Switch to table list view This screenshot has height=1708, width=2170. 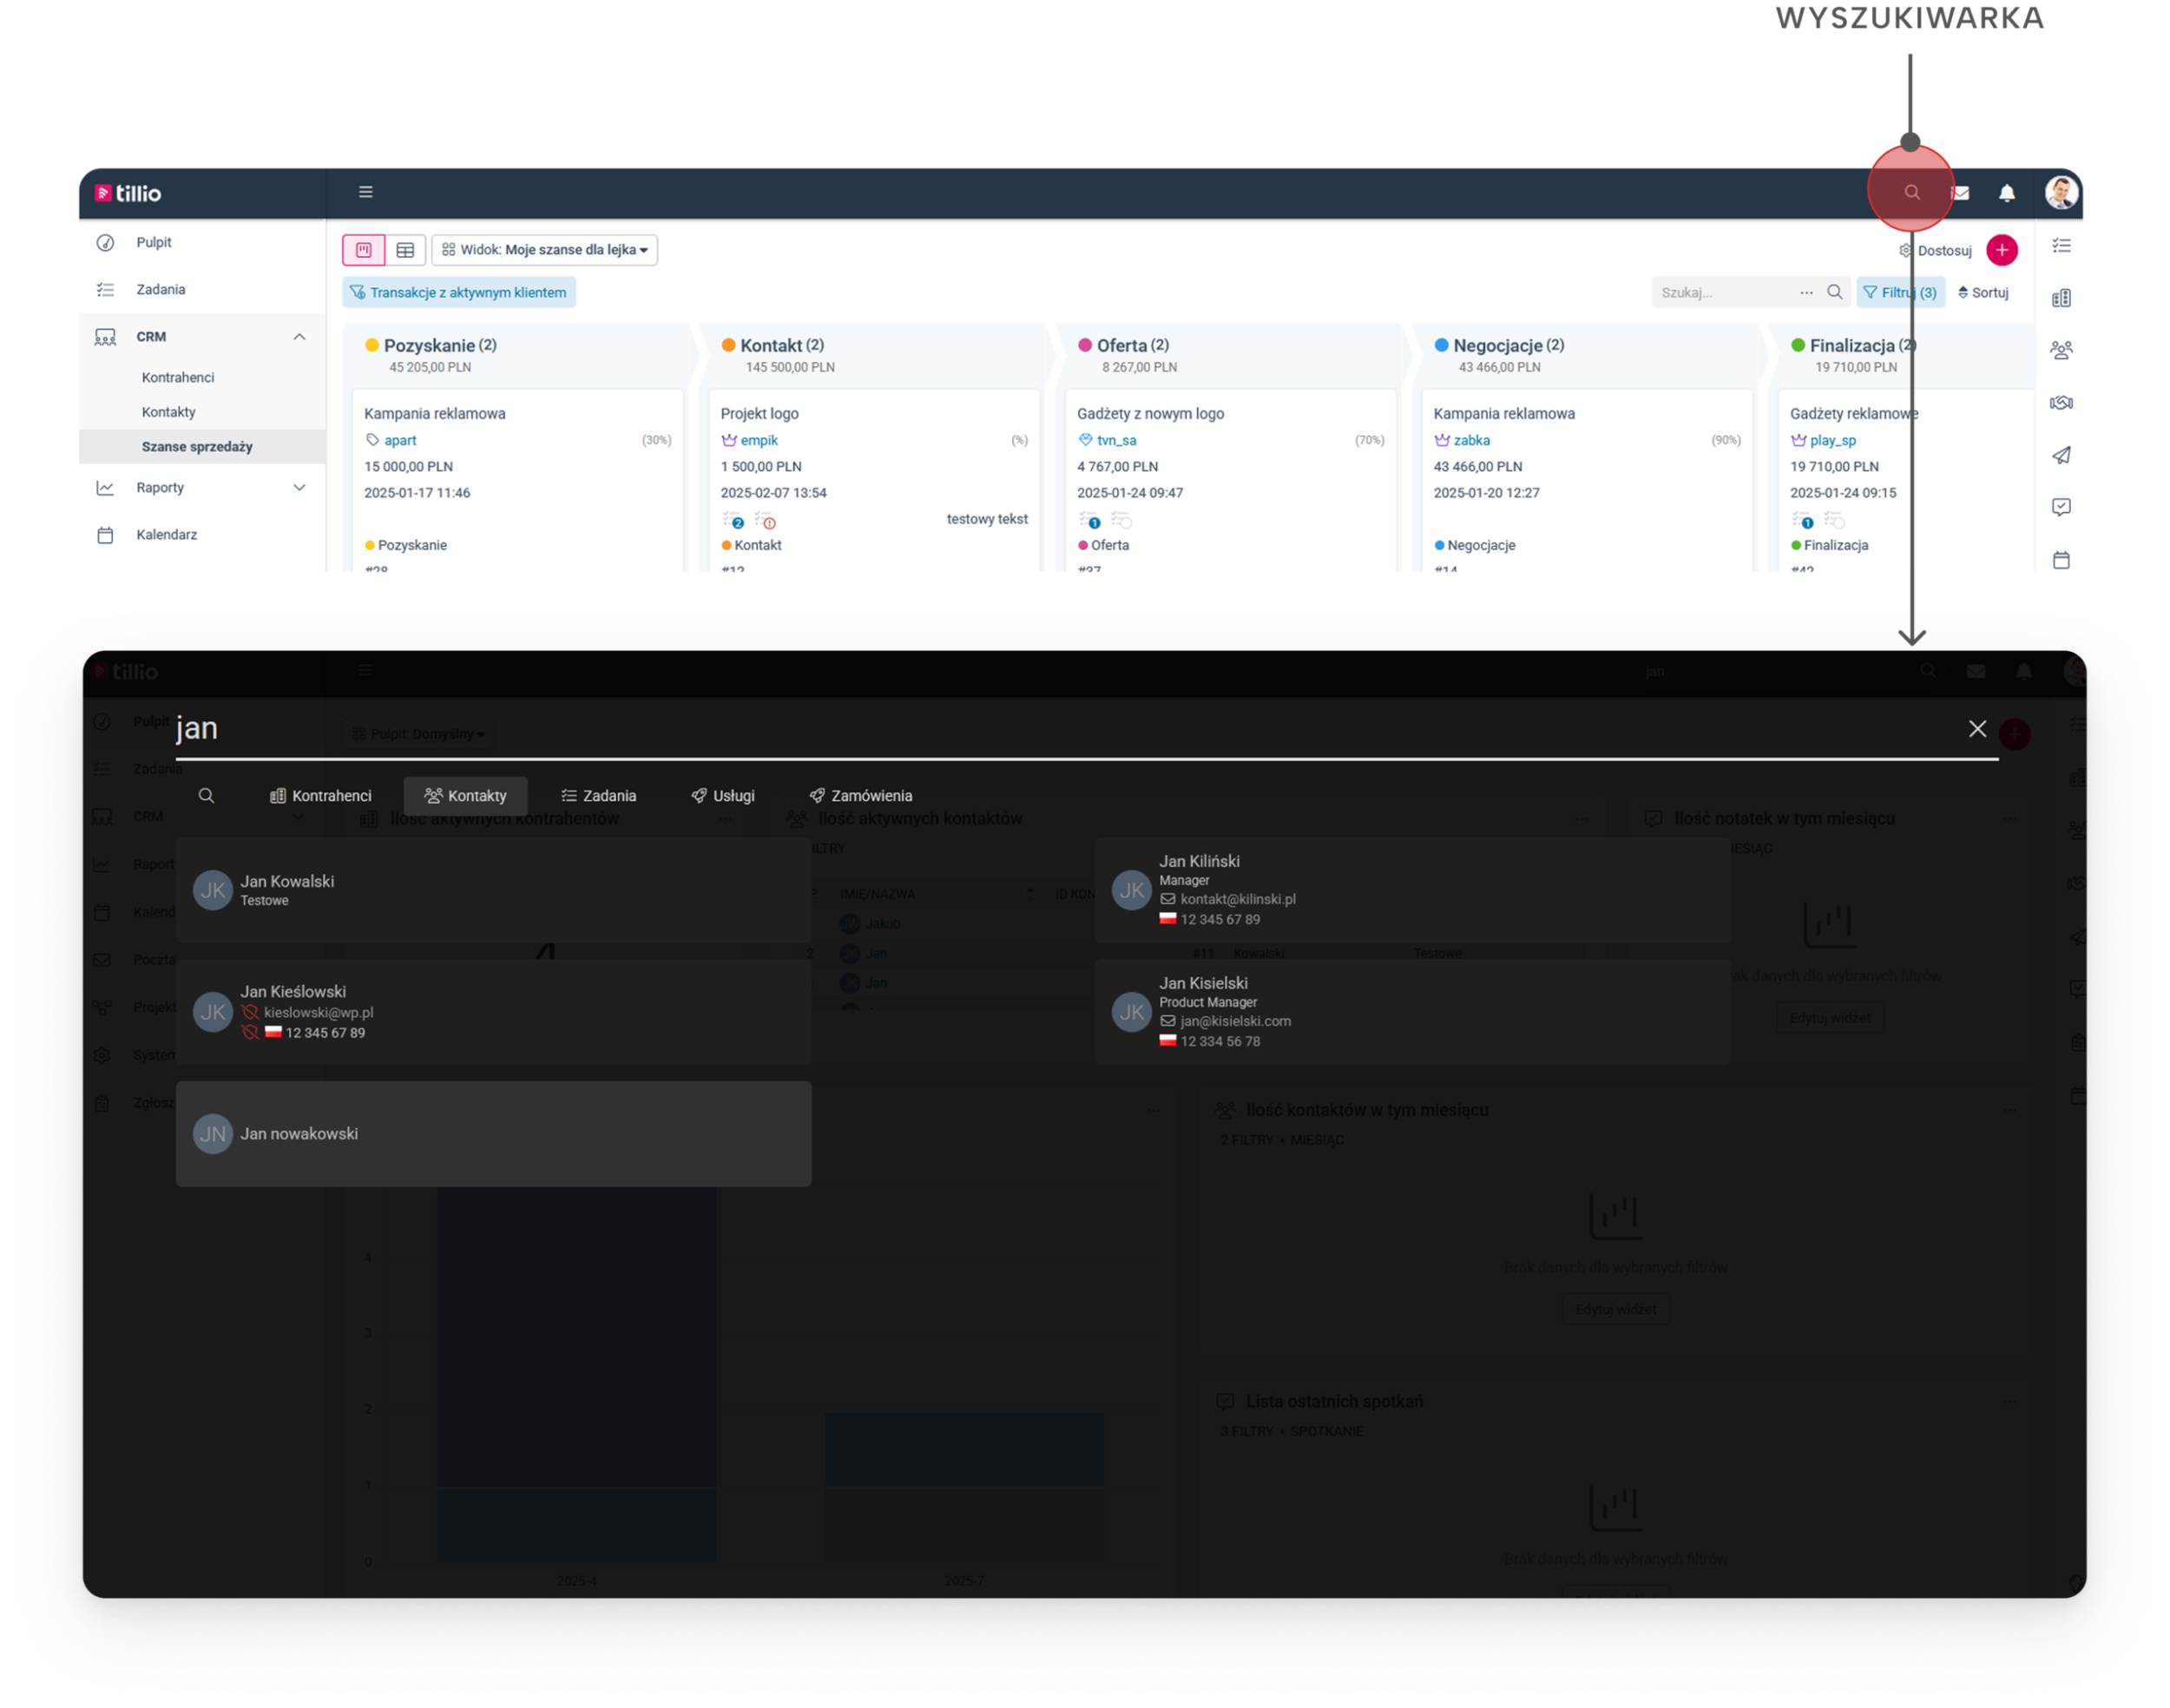click(x=405, y=250)
